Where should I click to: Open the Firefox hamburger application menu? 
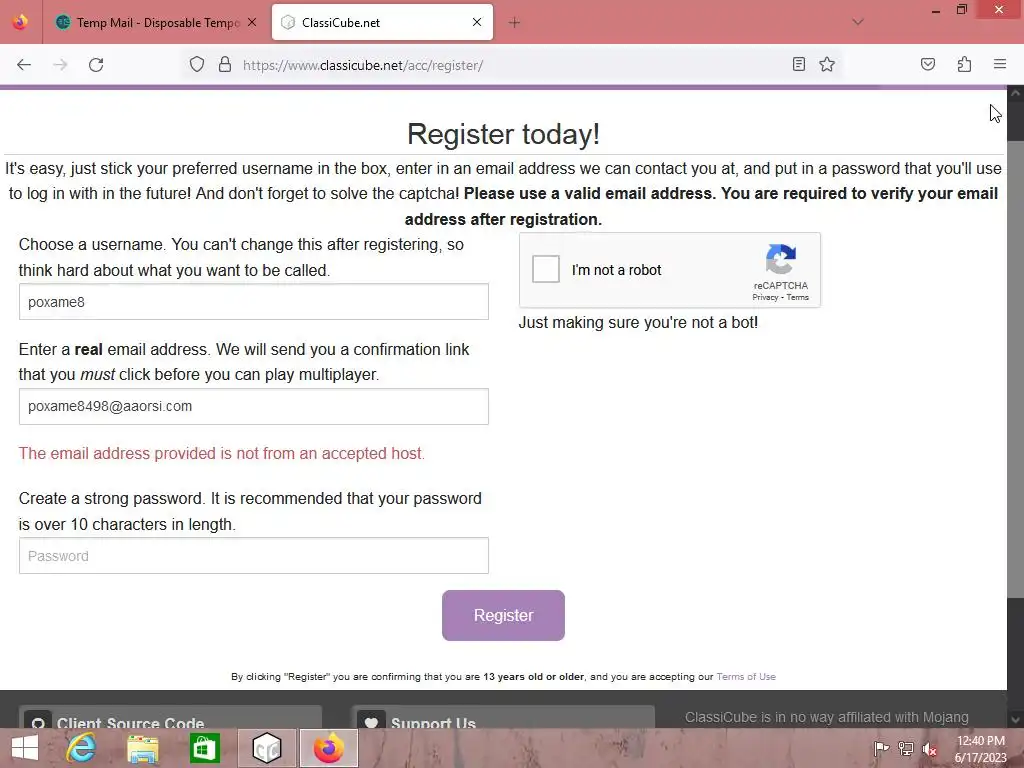tap(999, 64)
